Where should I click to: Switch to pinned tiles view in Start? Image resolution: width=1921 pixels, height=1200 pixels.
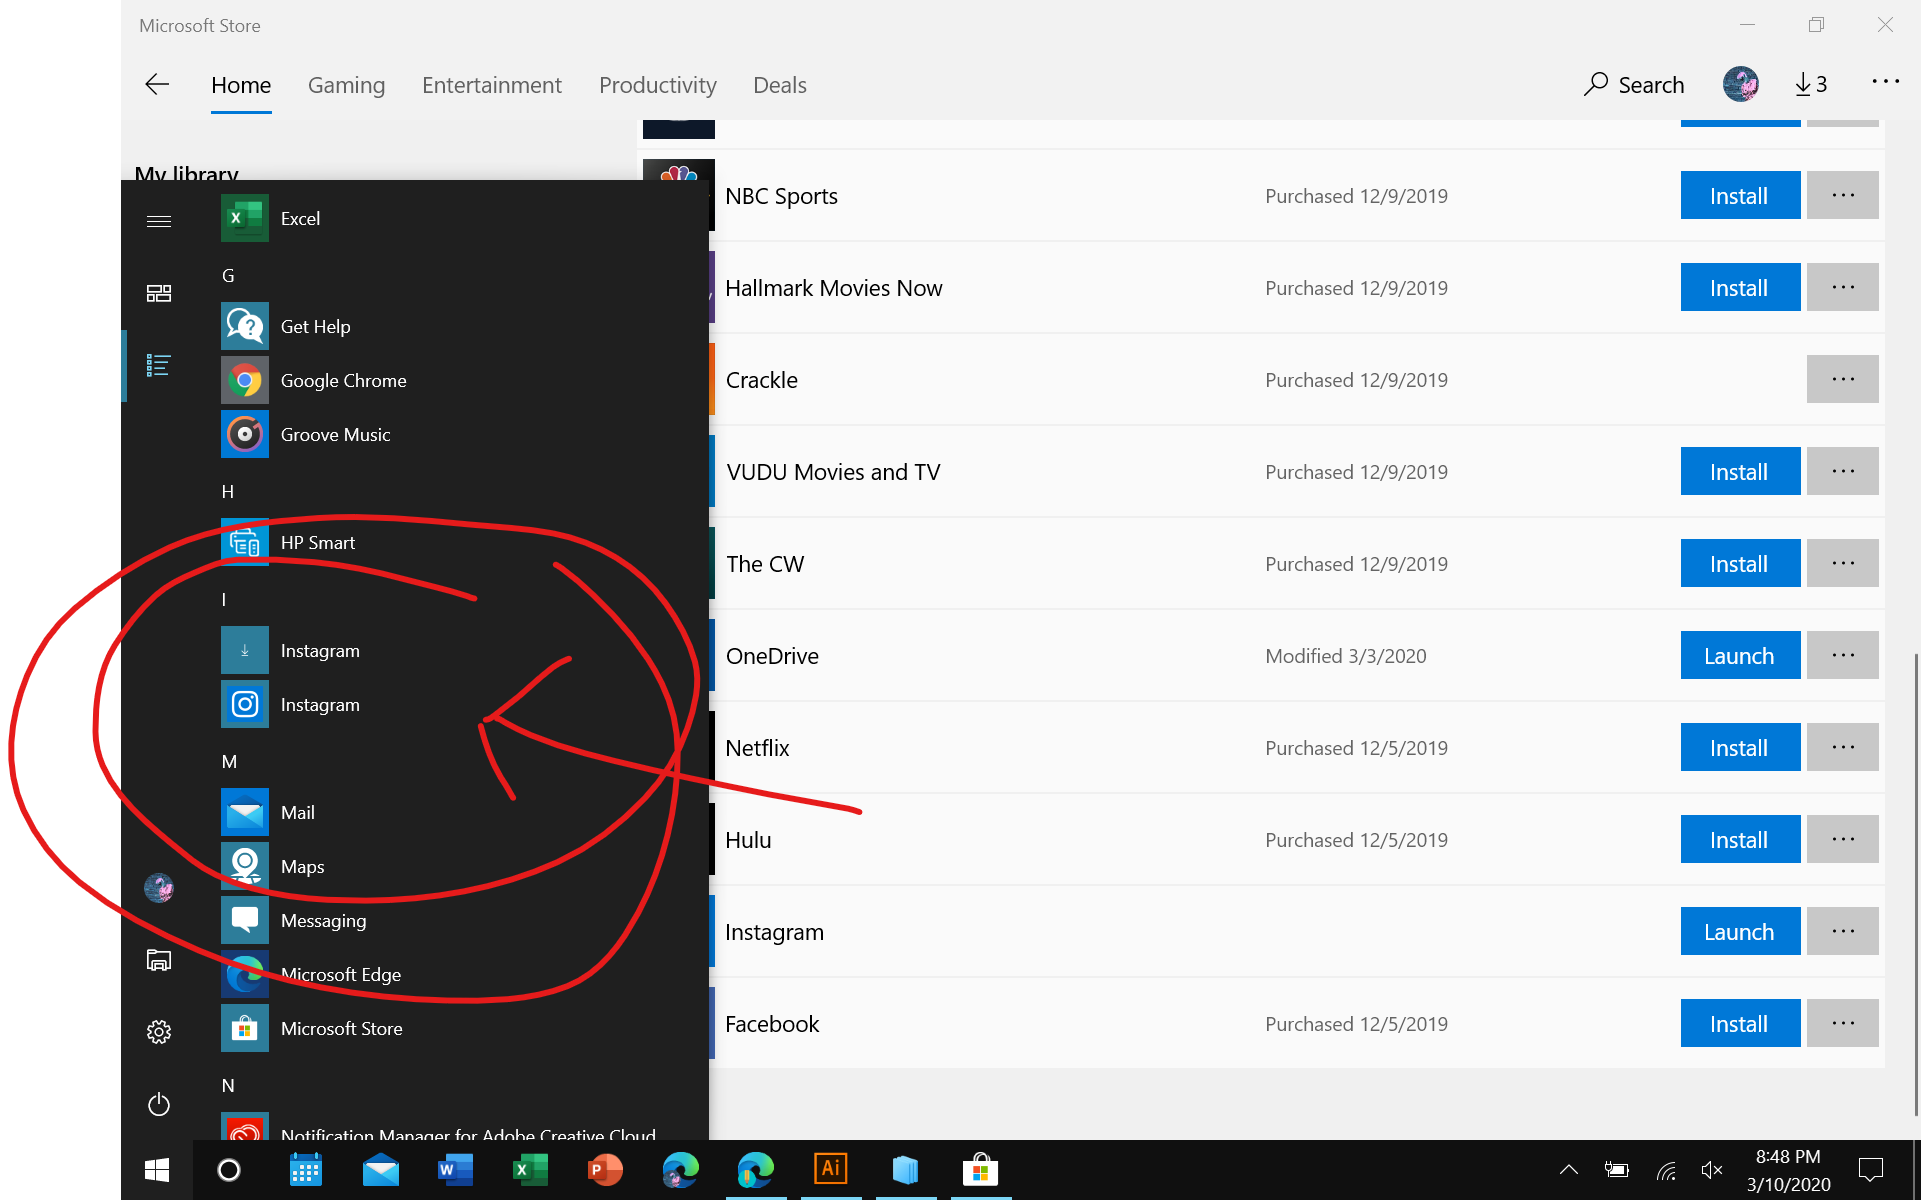click(x=159, y=293)
